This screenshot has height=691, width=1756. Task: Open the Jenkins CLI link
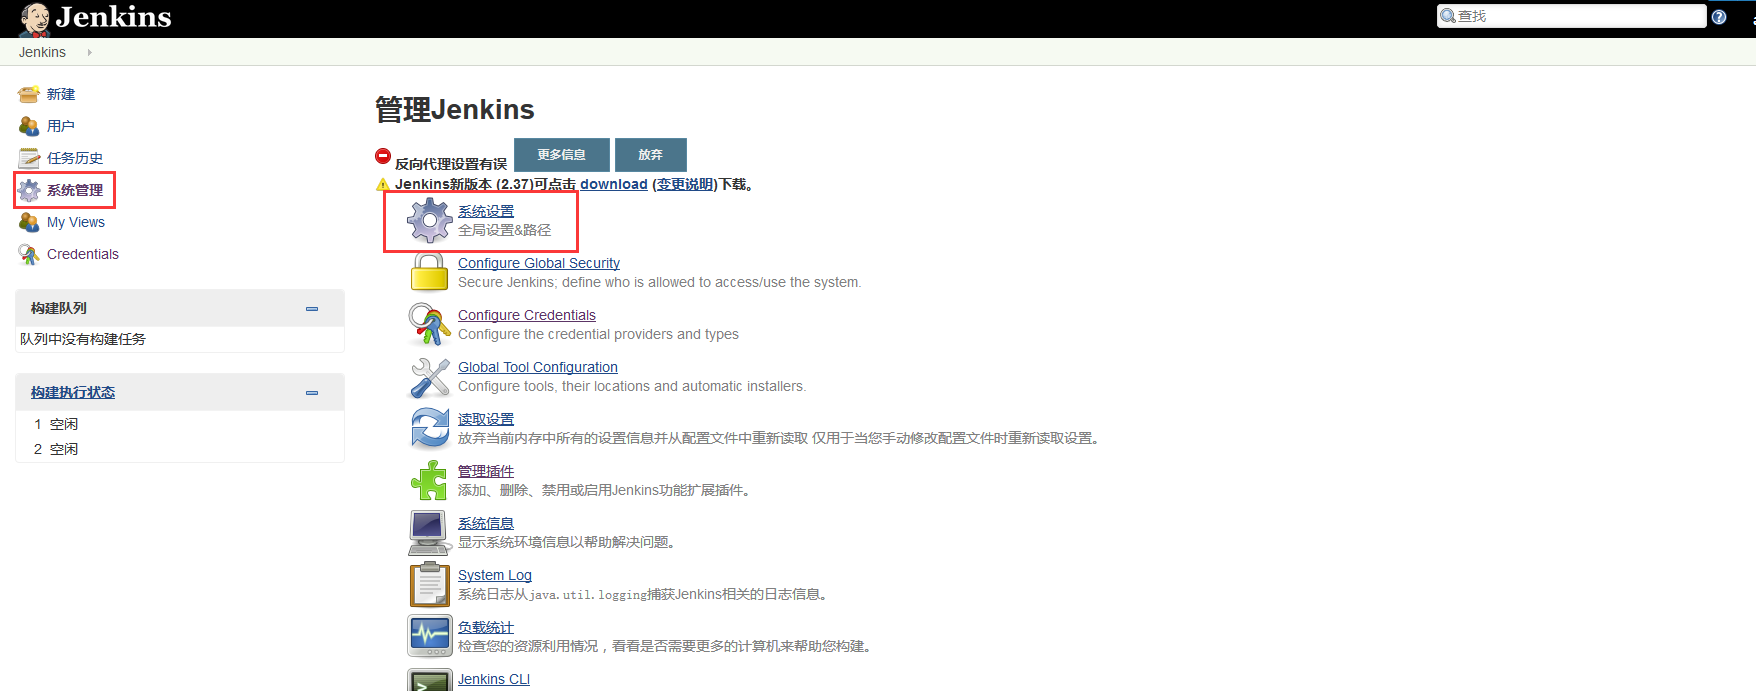[x=494, y=679]
